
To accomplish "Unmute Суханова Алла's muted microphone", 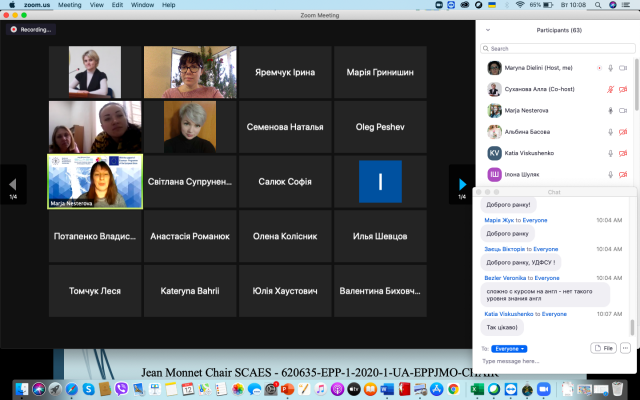I will (610, 89).
